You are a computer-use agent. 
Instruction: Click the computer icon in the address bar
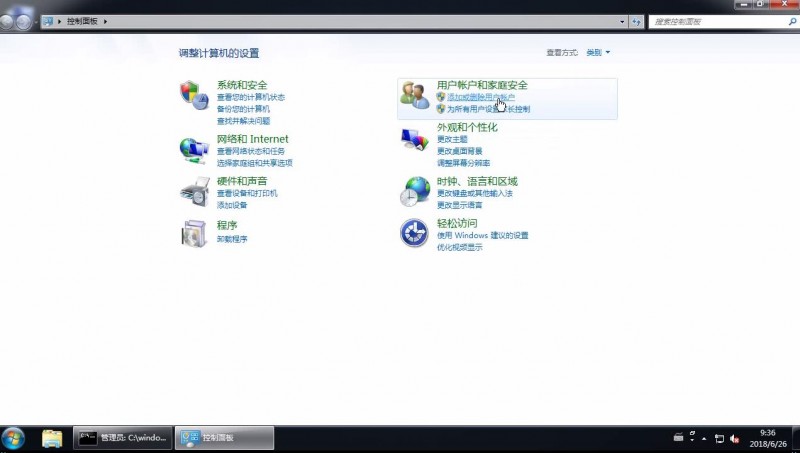48,21
